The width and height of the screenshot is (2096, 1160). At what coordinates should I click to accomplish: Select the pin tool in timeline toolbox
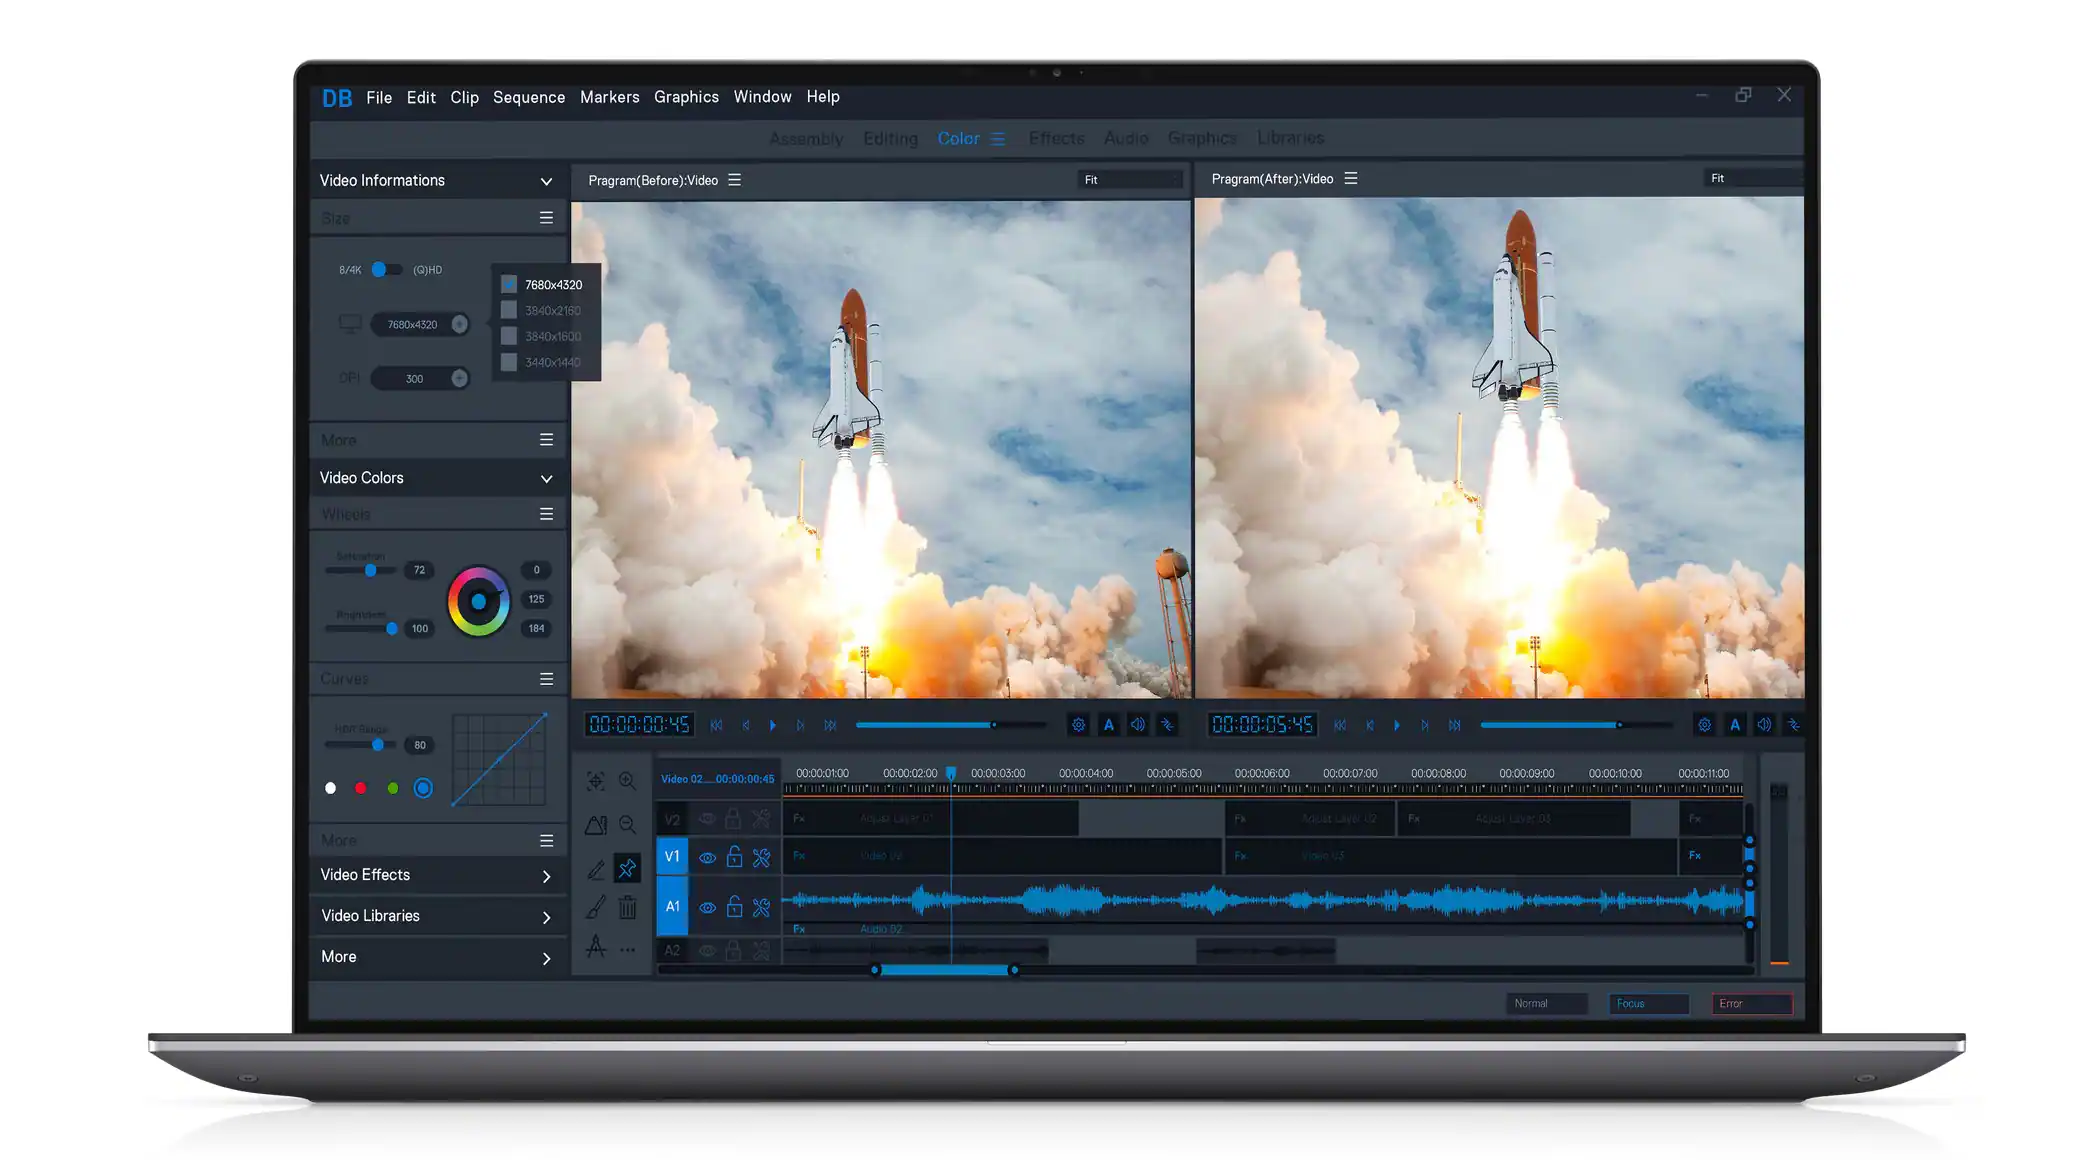(x=627, y=868)
